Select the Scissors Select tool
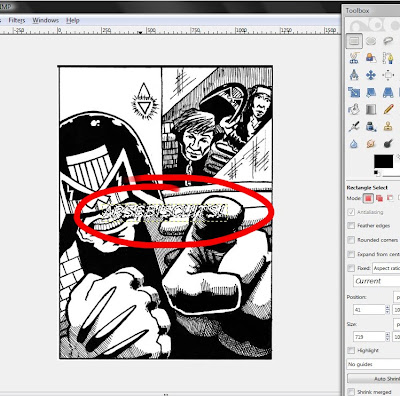Image resolution: width=400 pixels, height=396 pixels. point(354,58)
